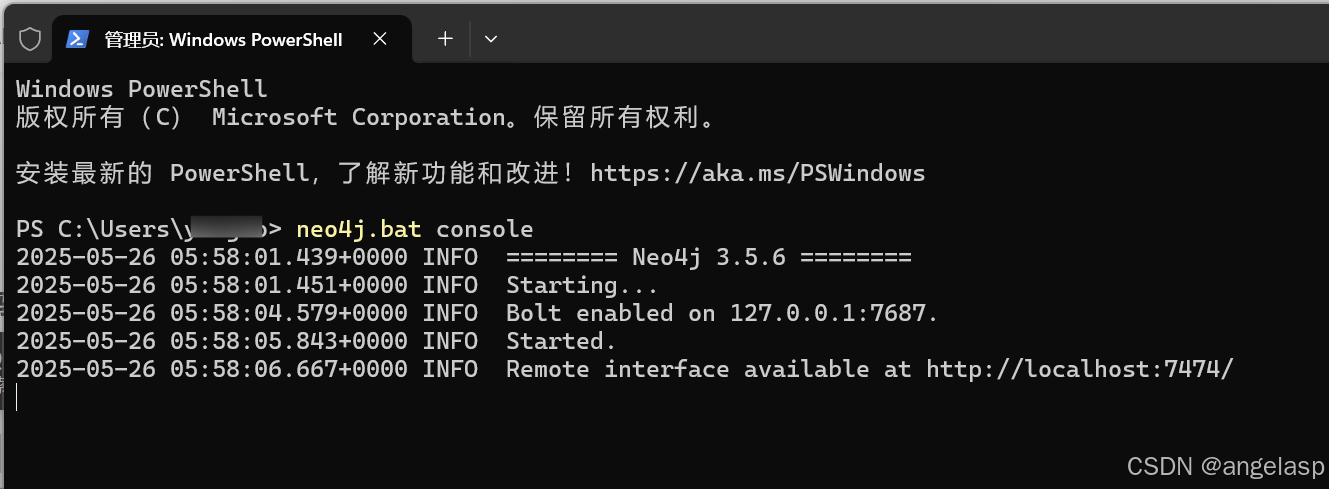
Task: Click the administrator shield icon
Action: click(30, 39)
